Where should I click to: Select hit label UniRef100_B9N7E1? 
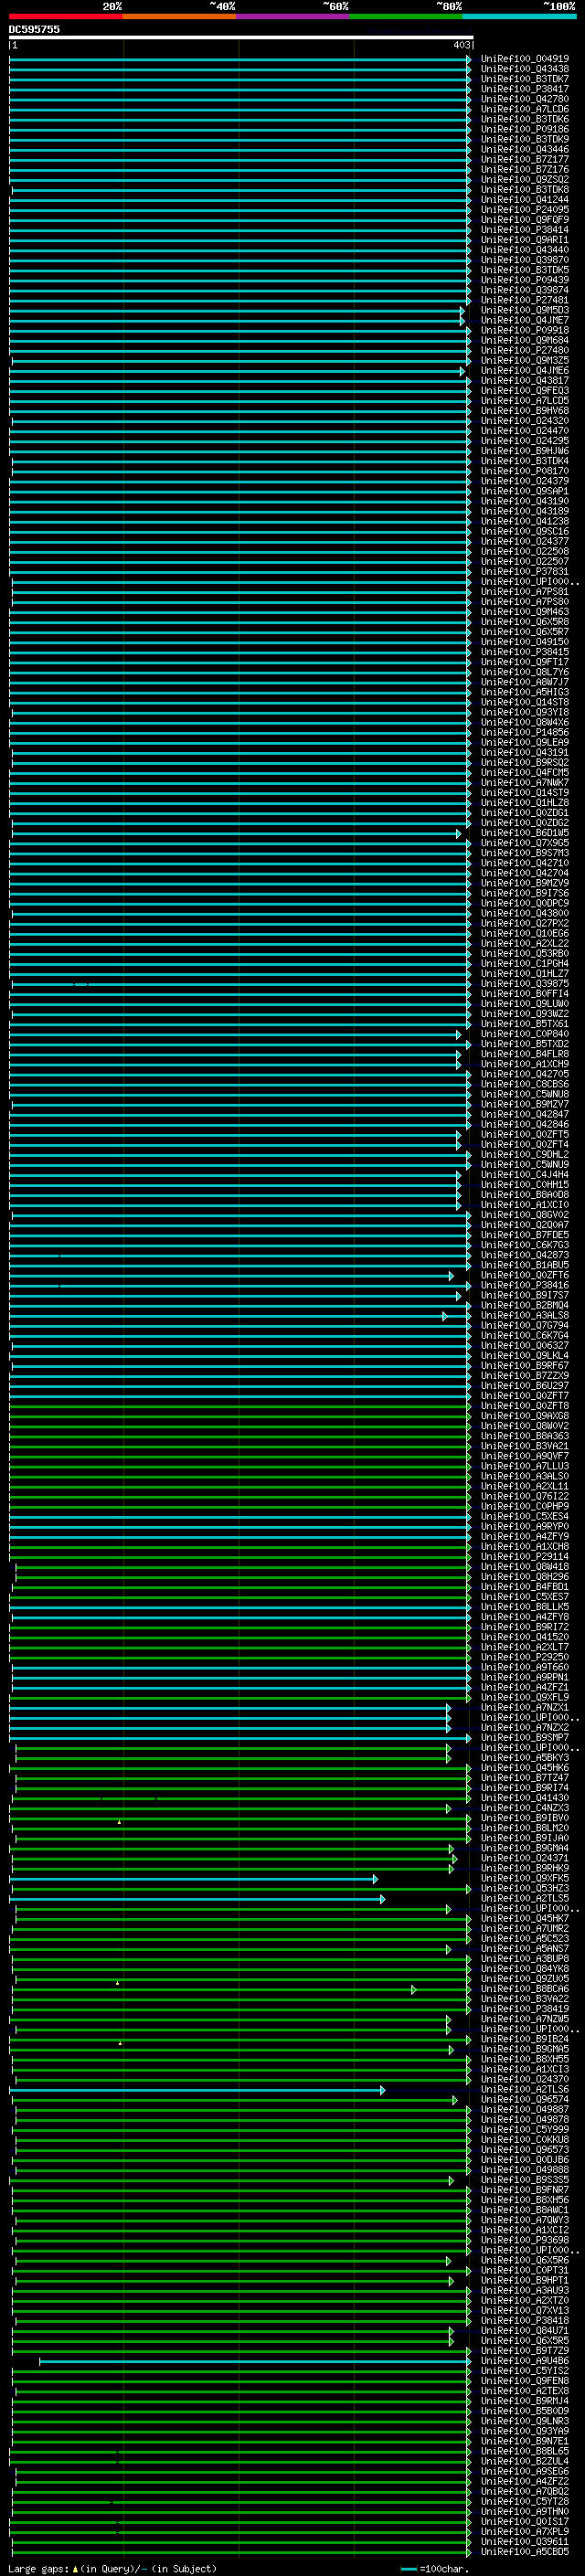point(524,2440)
